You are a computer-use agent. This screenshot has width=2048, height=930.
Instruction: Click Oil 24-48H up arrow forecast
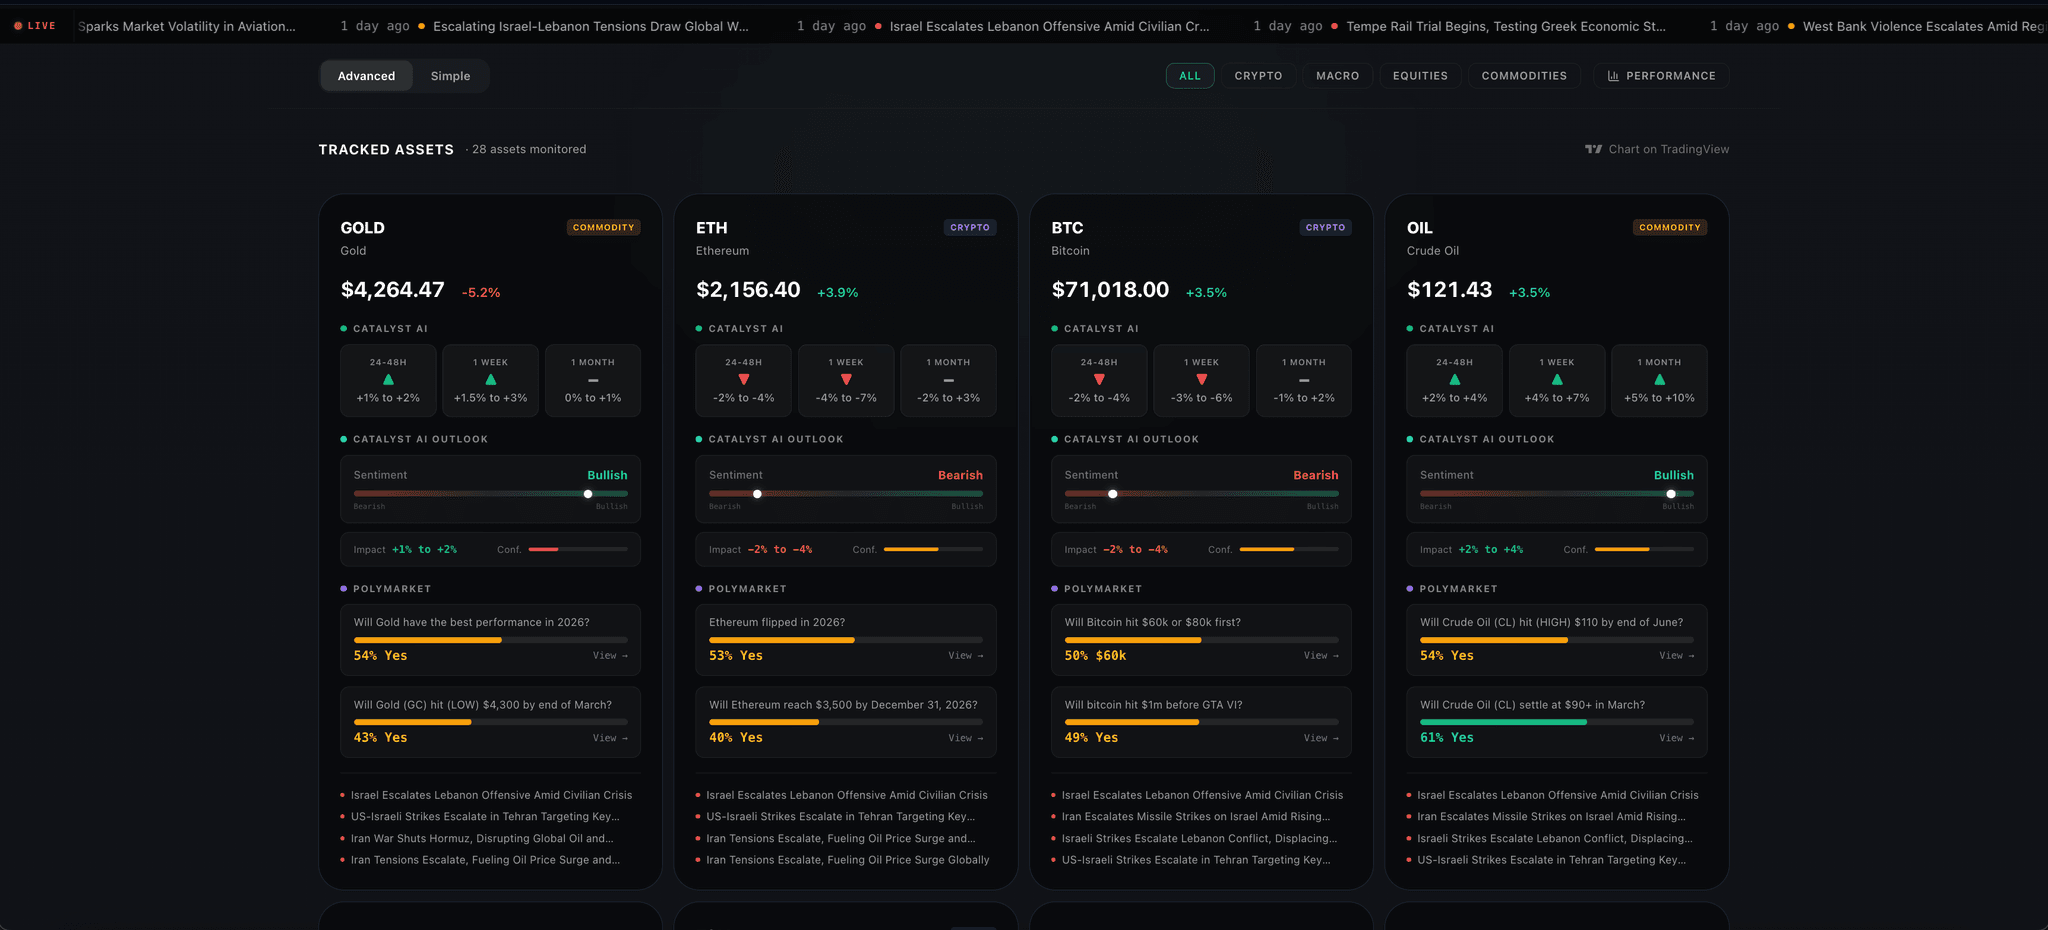(1455, 380)
